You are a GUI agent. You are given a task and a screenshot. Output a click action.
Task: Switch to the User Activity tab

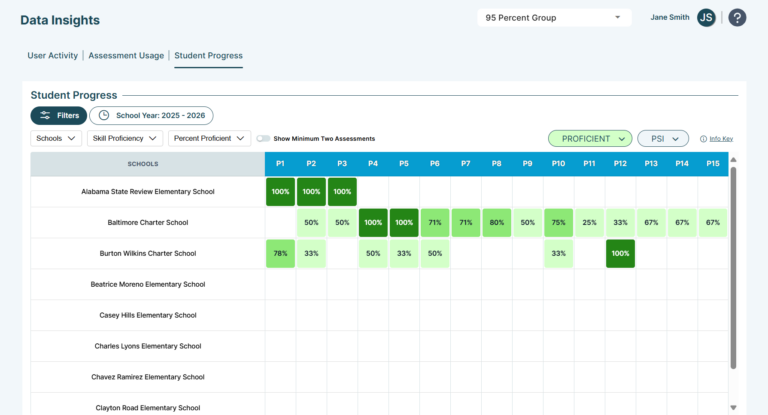[x=52, y=55]
